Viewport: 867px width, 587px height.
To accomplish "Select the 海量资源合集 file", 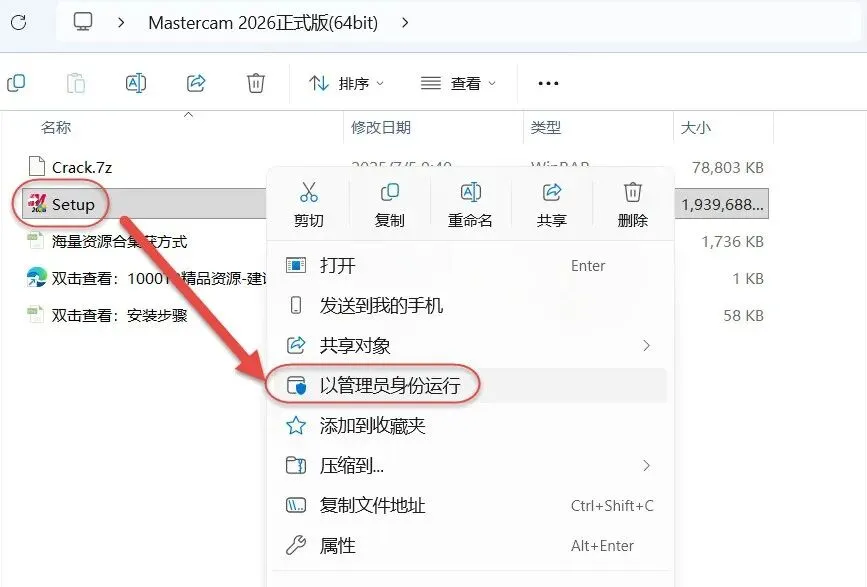I will (x=119, y=242).
